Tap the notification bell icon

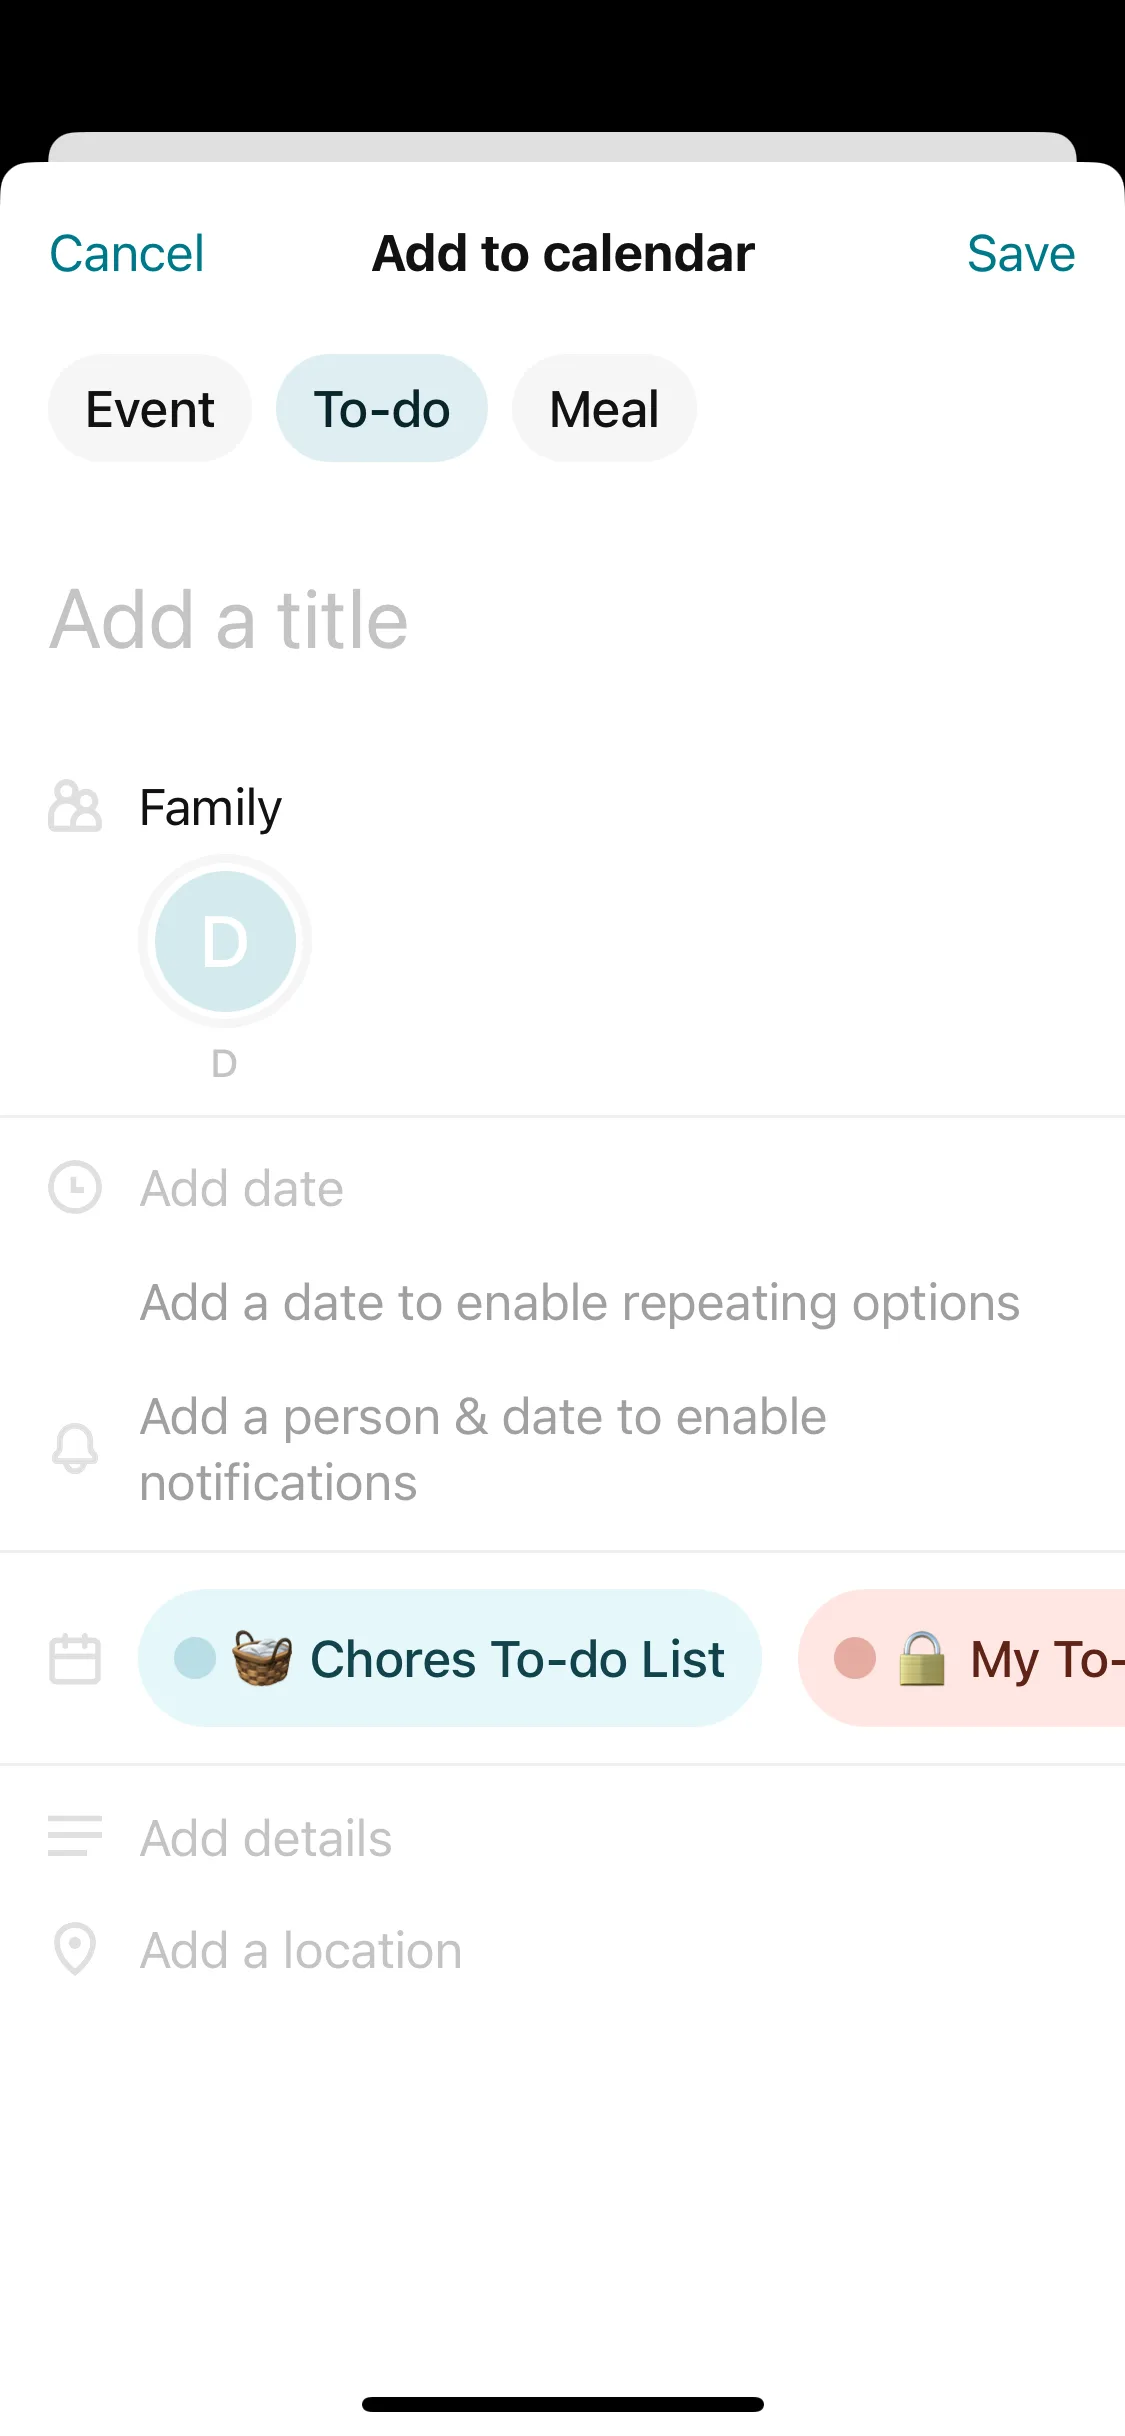point(75,1449)
